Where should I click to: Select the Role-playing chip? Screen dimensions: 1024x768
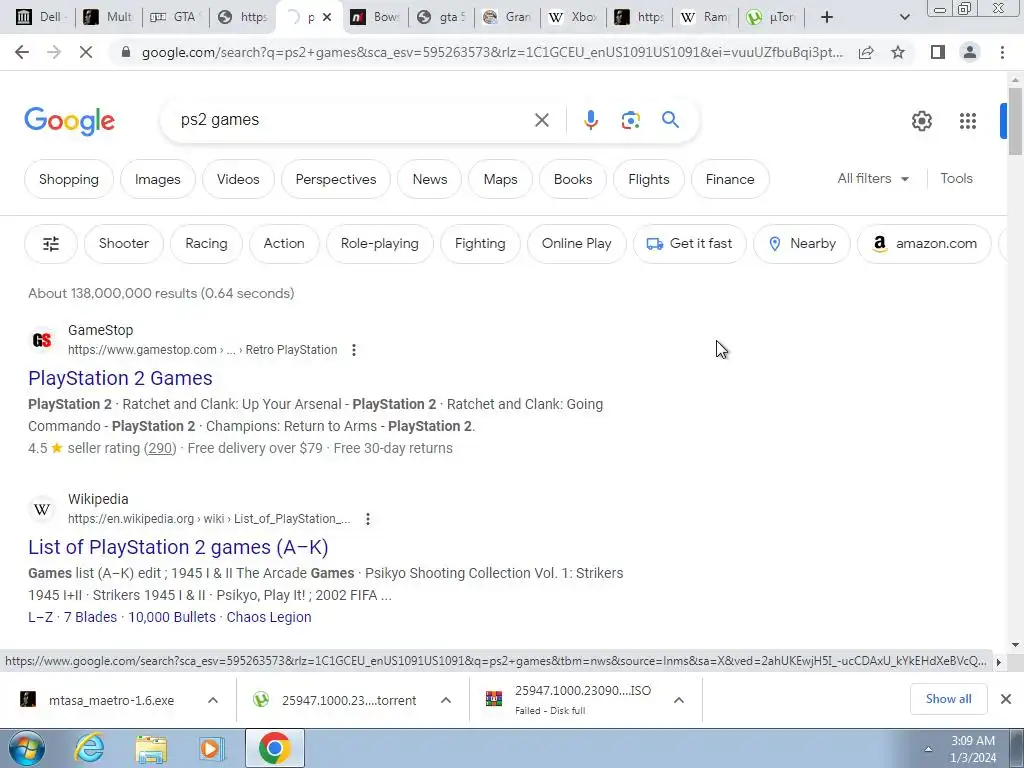tap(379, 244)
